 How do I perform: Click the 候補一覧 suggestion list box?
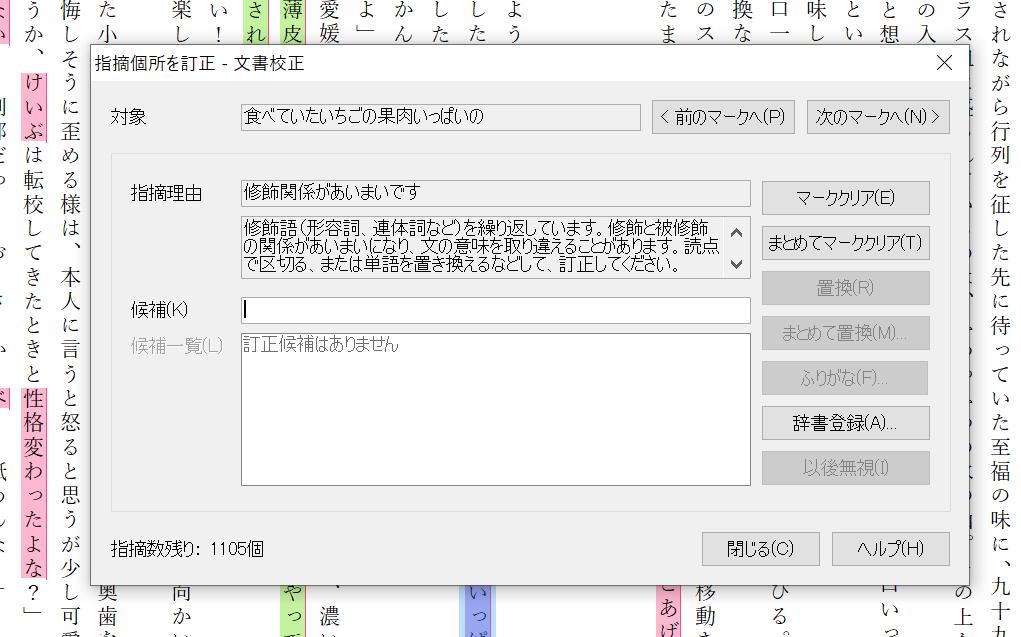pos(495,409)
